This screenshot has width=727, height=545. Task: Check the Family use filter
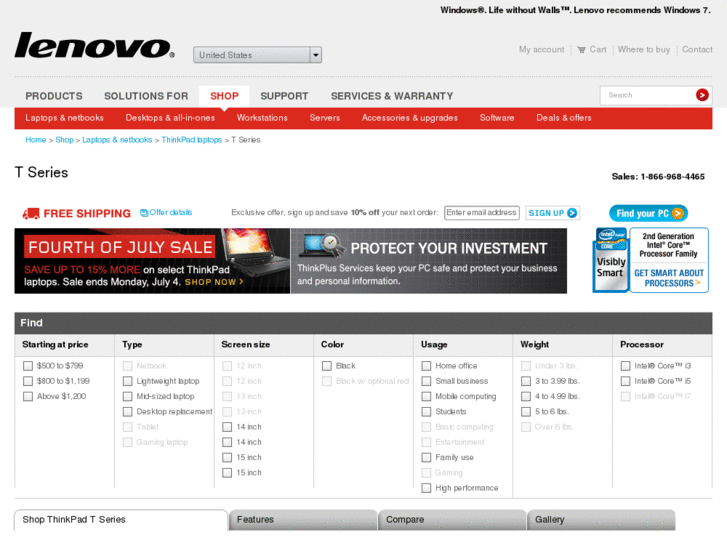click(426, 458)
